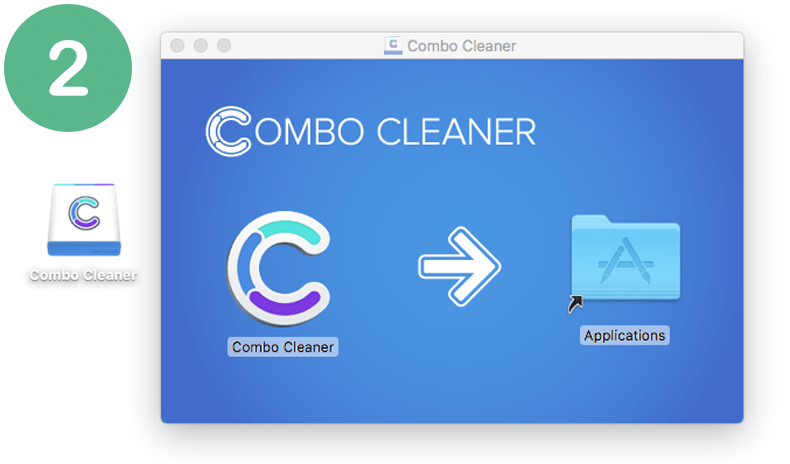
Task: Zoom the Combo Cleaner installer window
Action: click(224, 45)
